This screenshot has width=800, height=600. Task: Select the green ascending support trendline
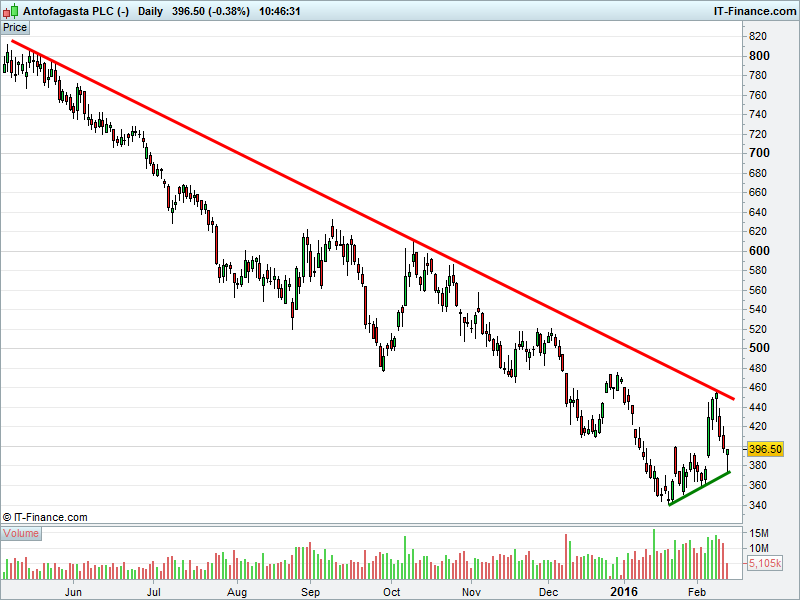click(x=700, y=487)
